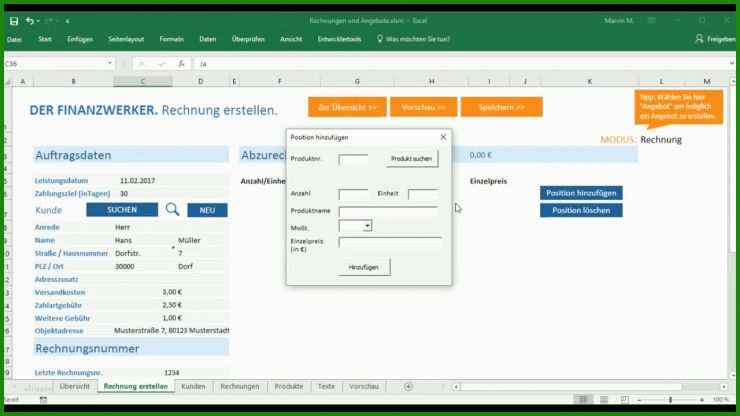Open the Formeln ribbon tab
The width and height of the screenshot is (740, 416).
171,39
